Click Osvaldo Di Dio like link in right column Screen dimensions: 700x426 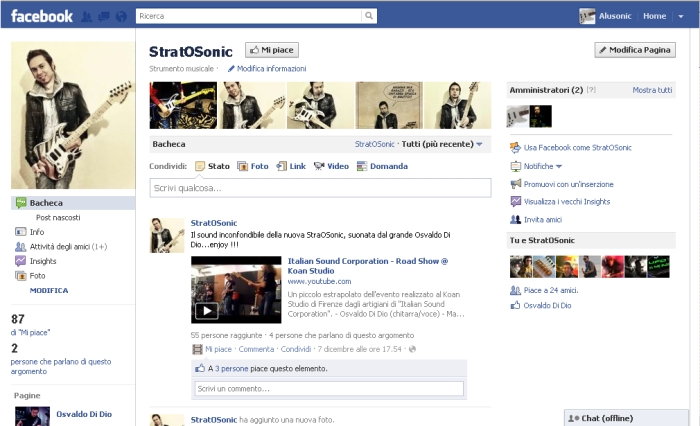point(547,305)
